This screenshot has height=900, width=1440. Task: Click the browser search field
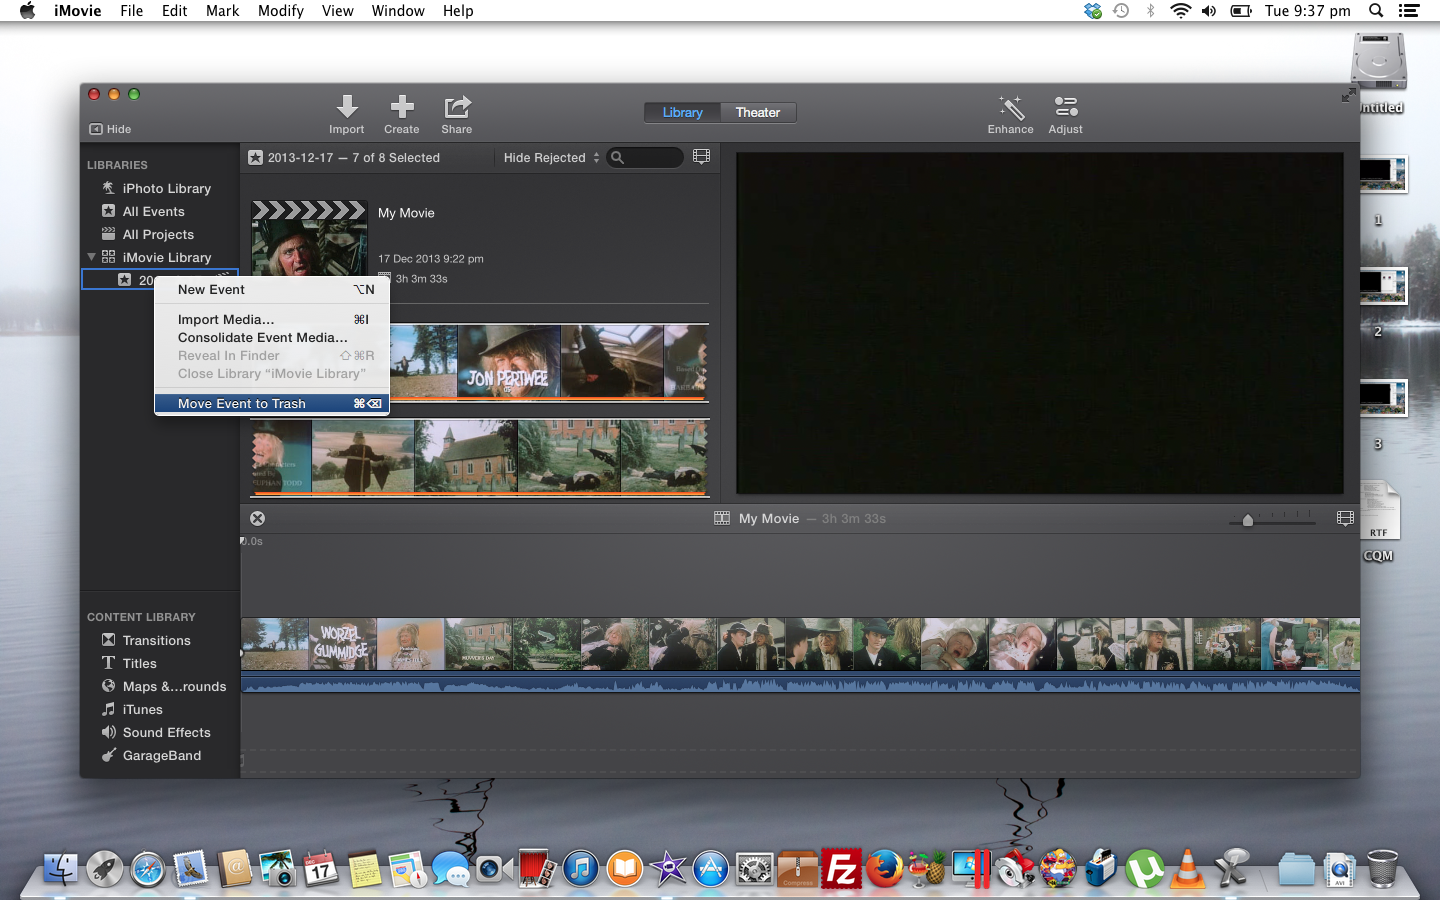(x=646, y=158)
